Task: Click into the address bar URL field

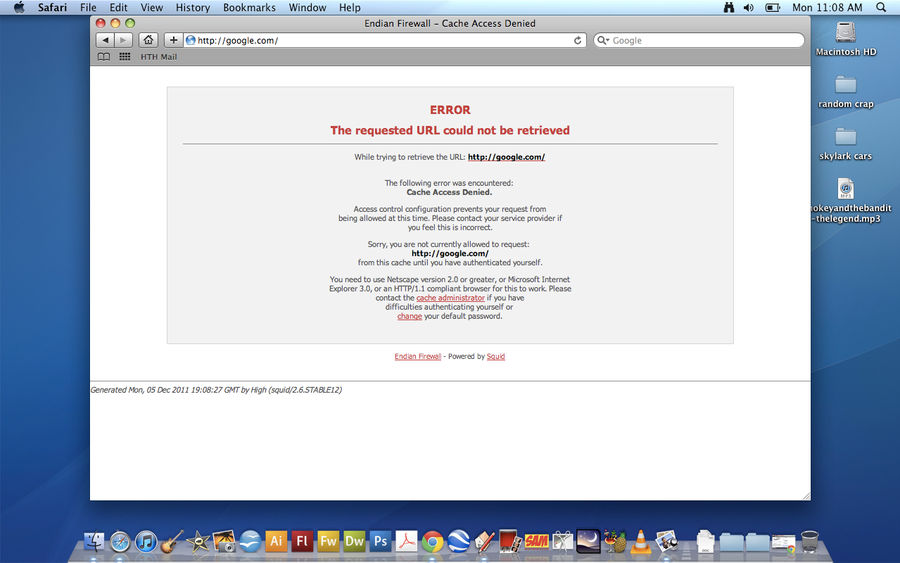Action: tap(384, 40)
